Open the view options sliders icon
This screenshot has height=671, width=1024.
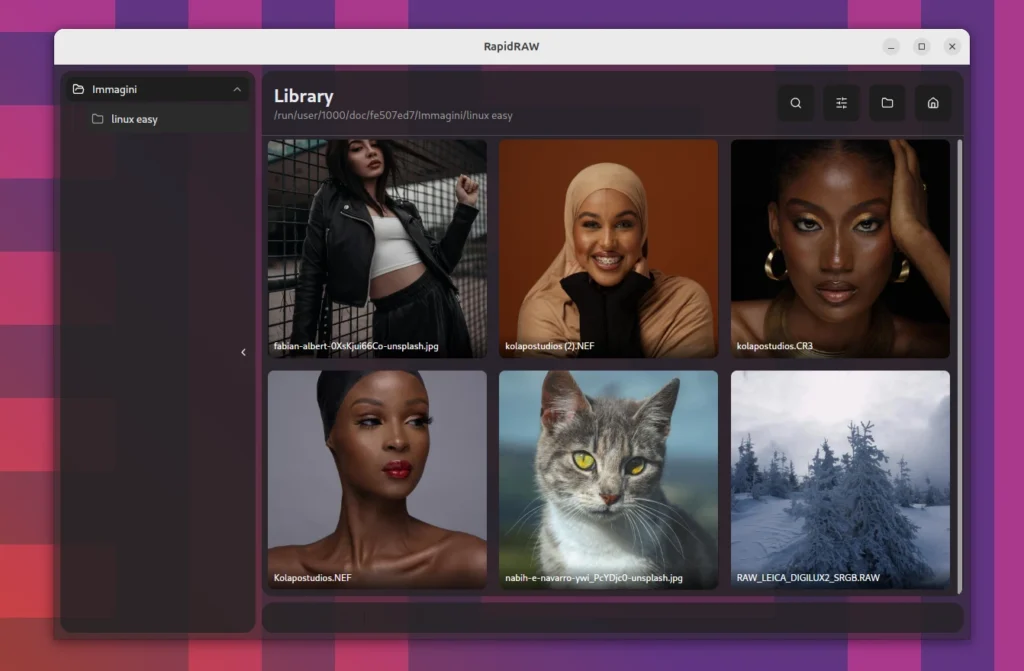coord(841,103)
